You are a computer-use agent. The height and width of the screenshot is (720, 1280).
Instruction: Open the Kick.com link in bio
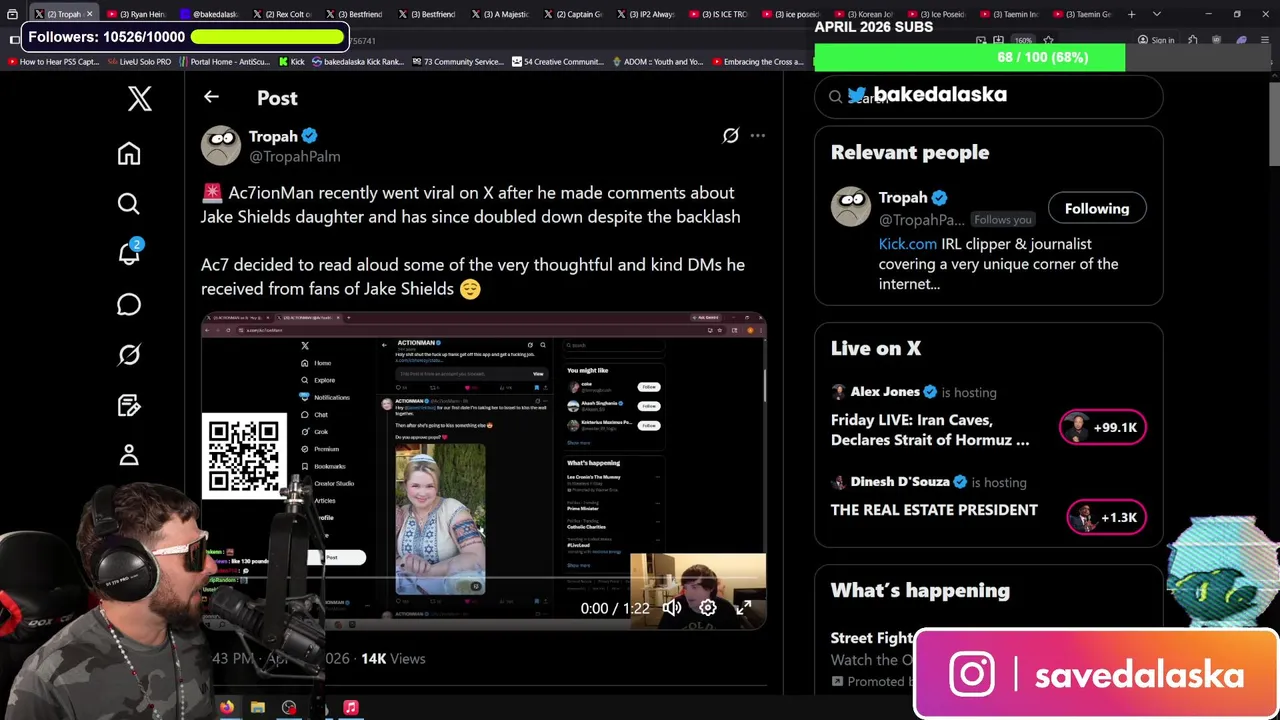[x=908, y=243]
